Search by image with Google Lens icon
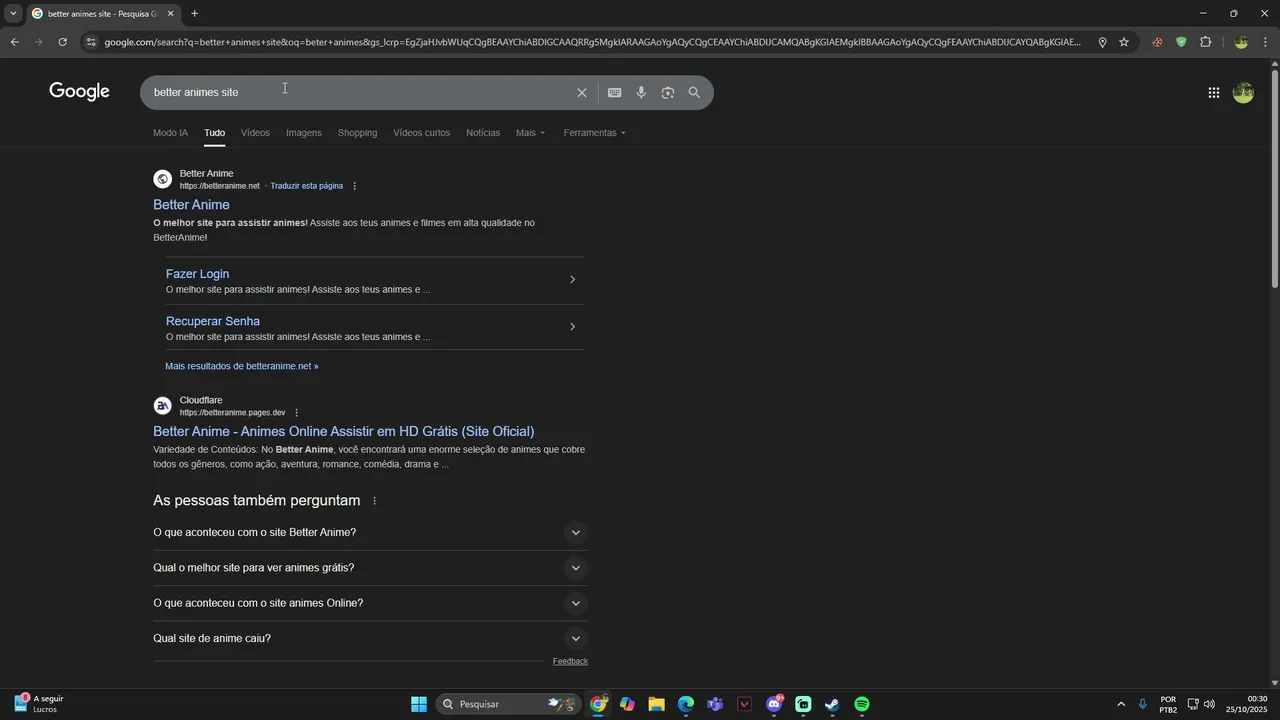 667,92
